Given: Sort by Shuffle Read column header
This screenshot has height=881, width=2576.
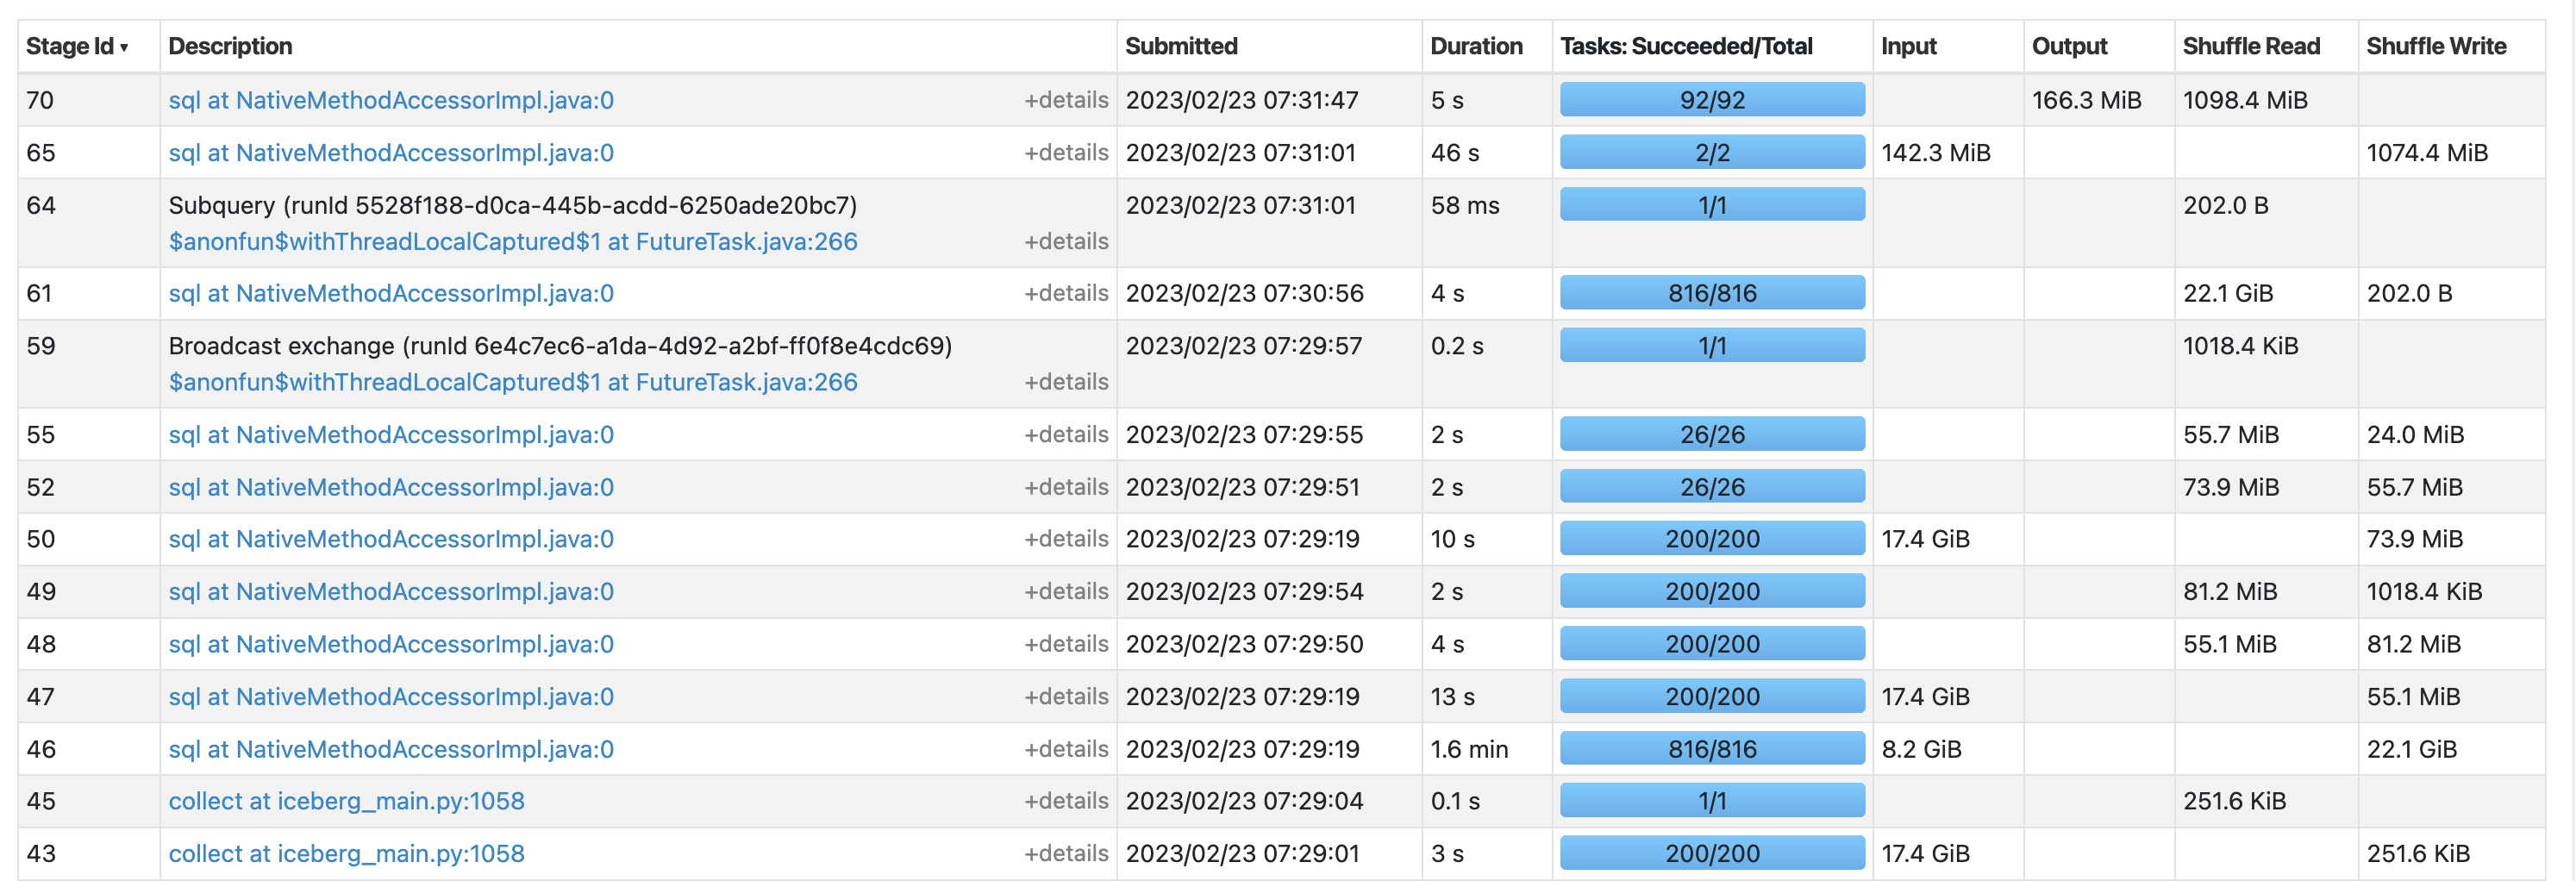Looking at the screenshot, I should pos(2250,46).
